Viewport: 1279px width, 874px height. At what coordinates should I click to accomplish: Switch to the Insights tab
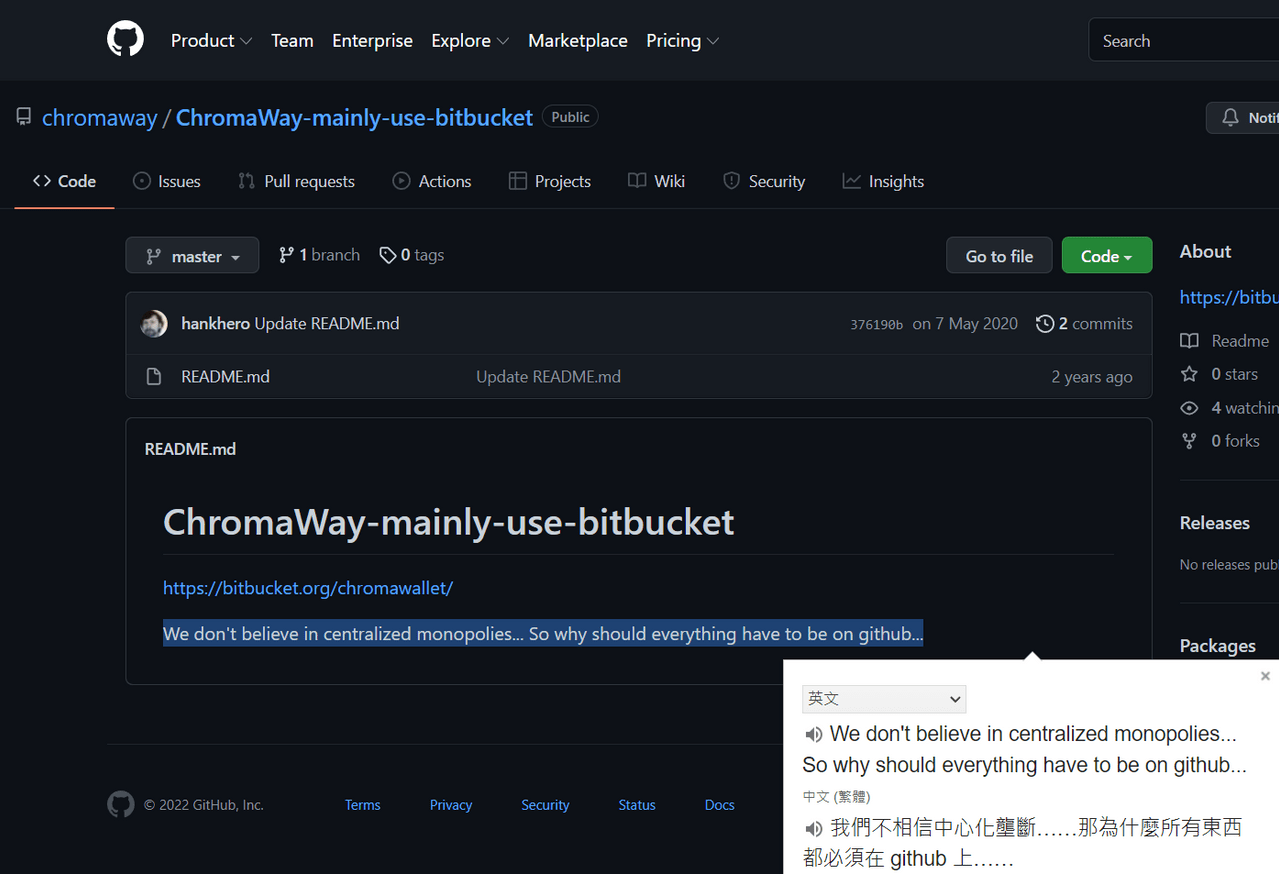pyautogui.click(x=883, y=181)
